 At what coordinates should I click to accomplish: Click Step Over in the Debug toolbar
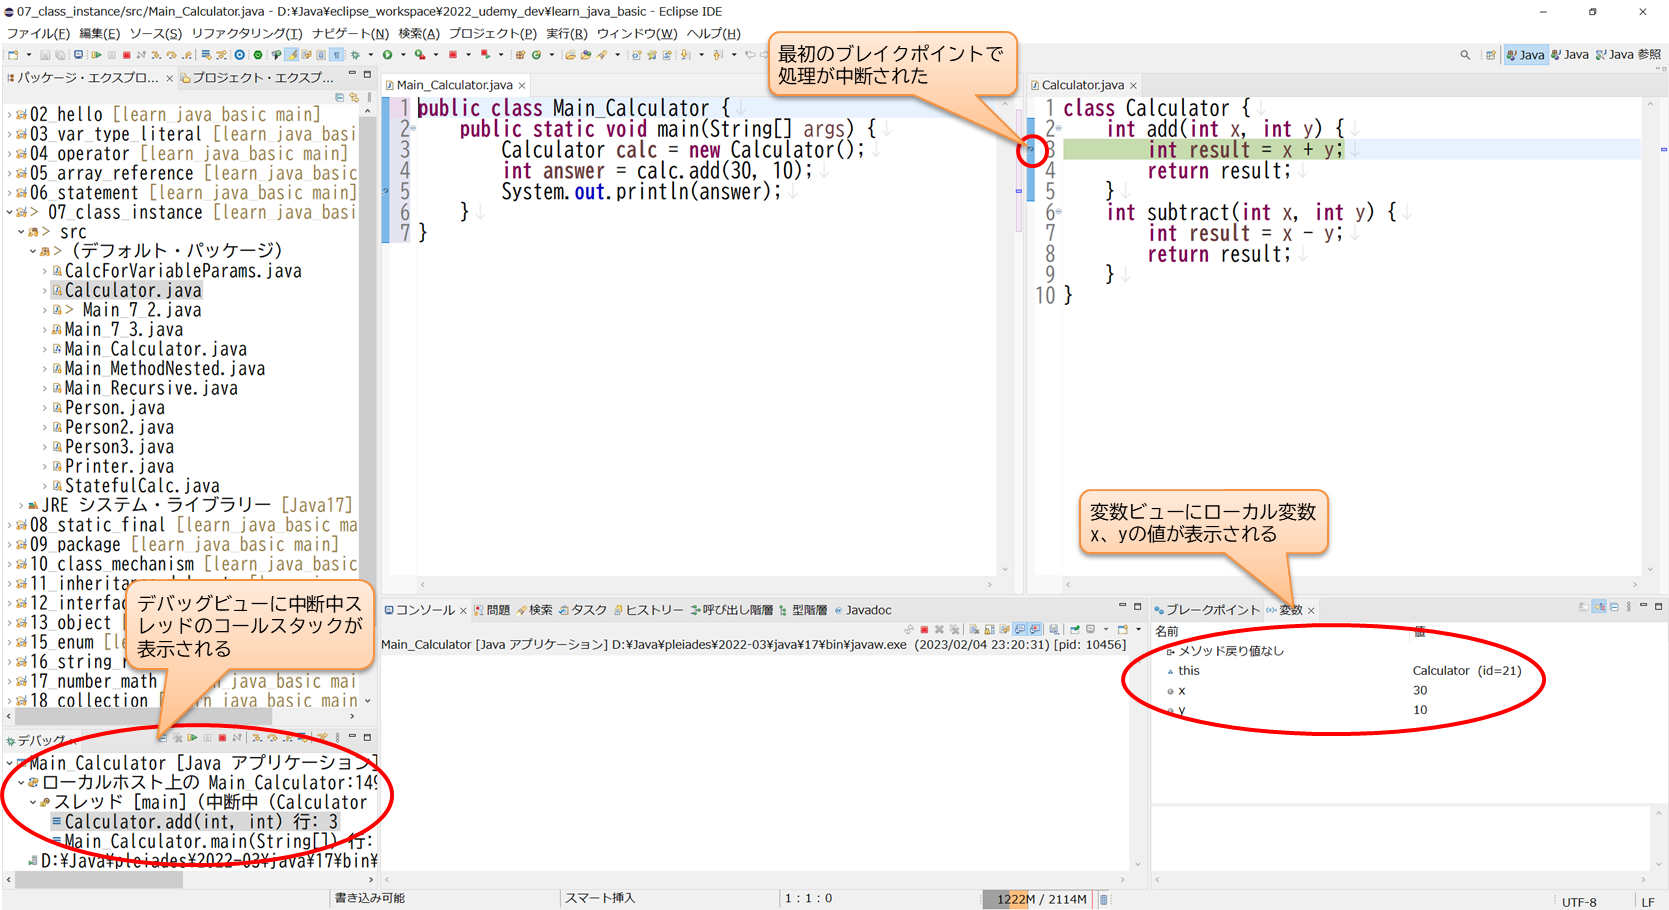pos(273,738)
